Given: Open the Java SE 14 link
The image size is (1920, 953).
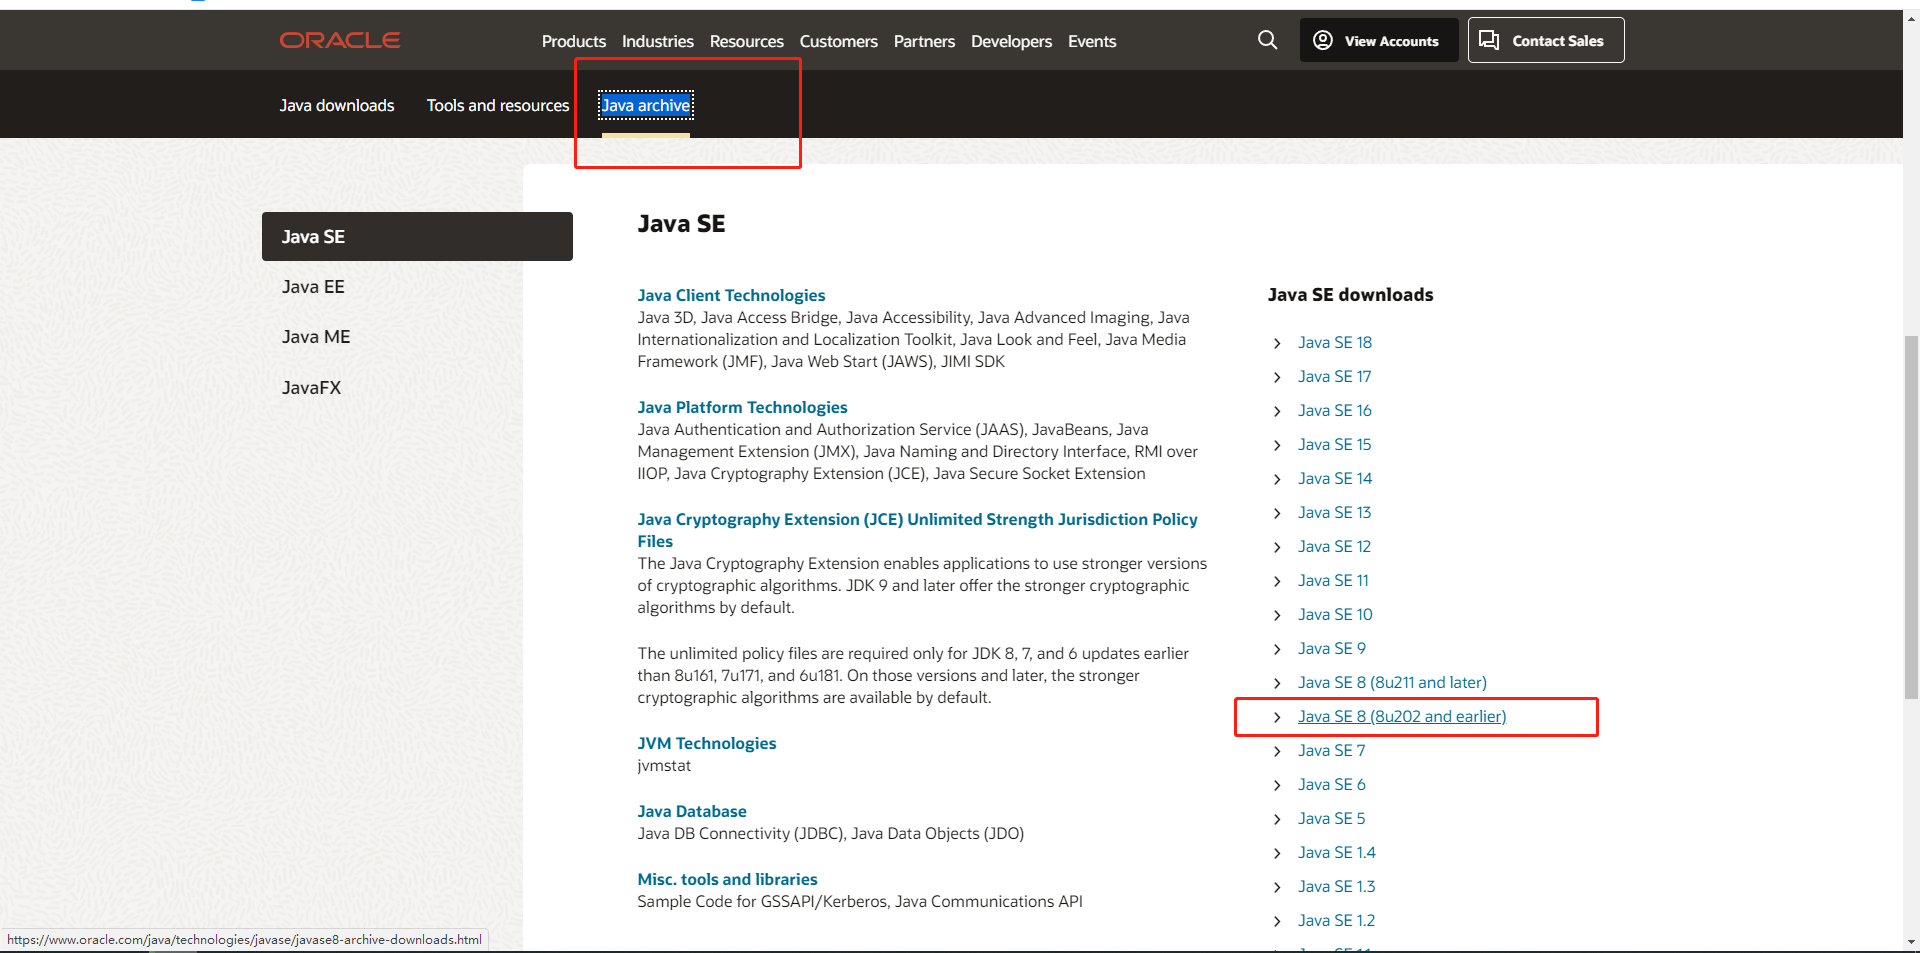Looking at the screenshot, I should pos(1335,478).
